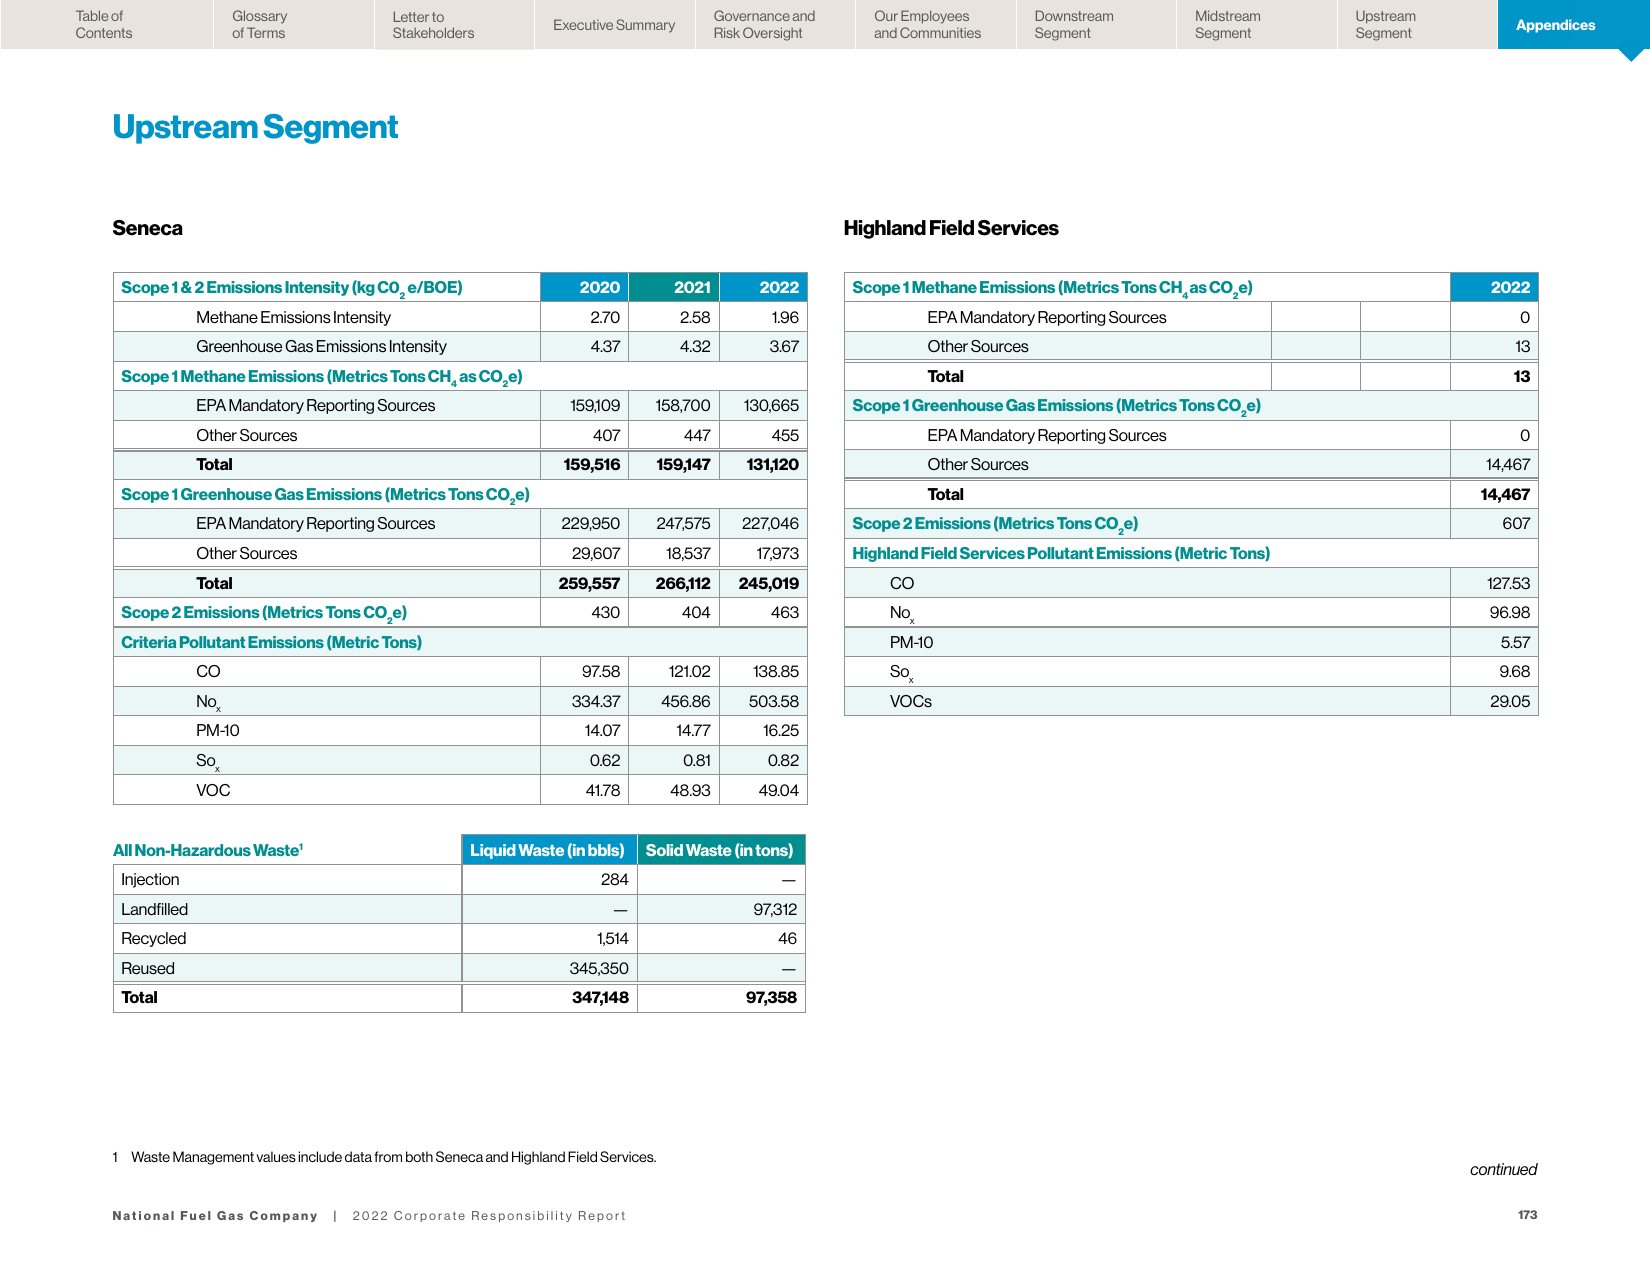Click the Nox value 503.58
Image resolution: width=1650 pixels, height=1275 pixels.
[x=774, y=701]
